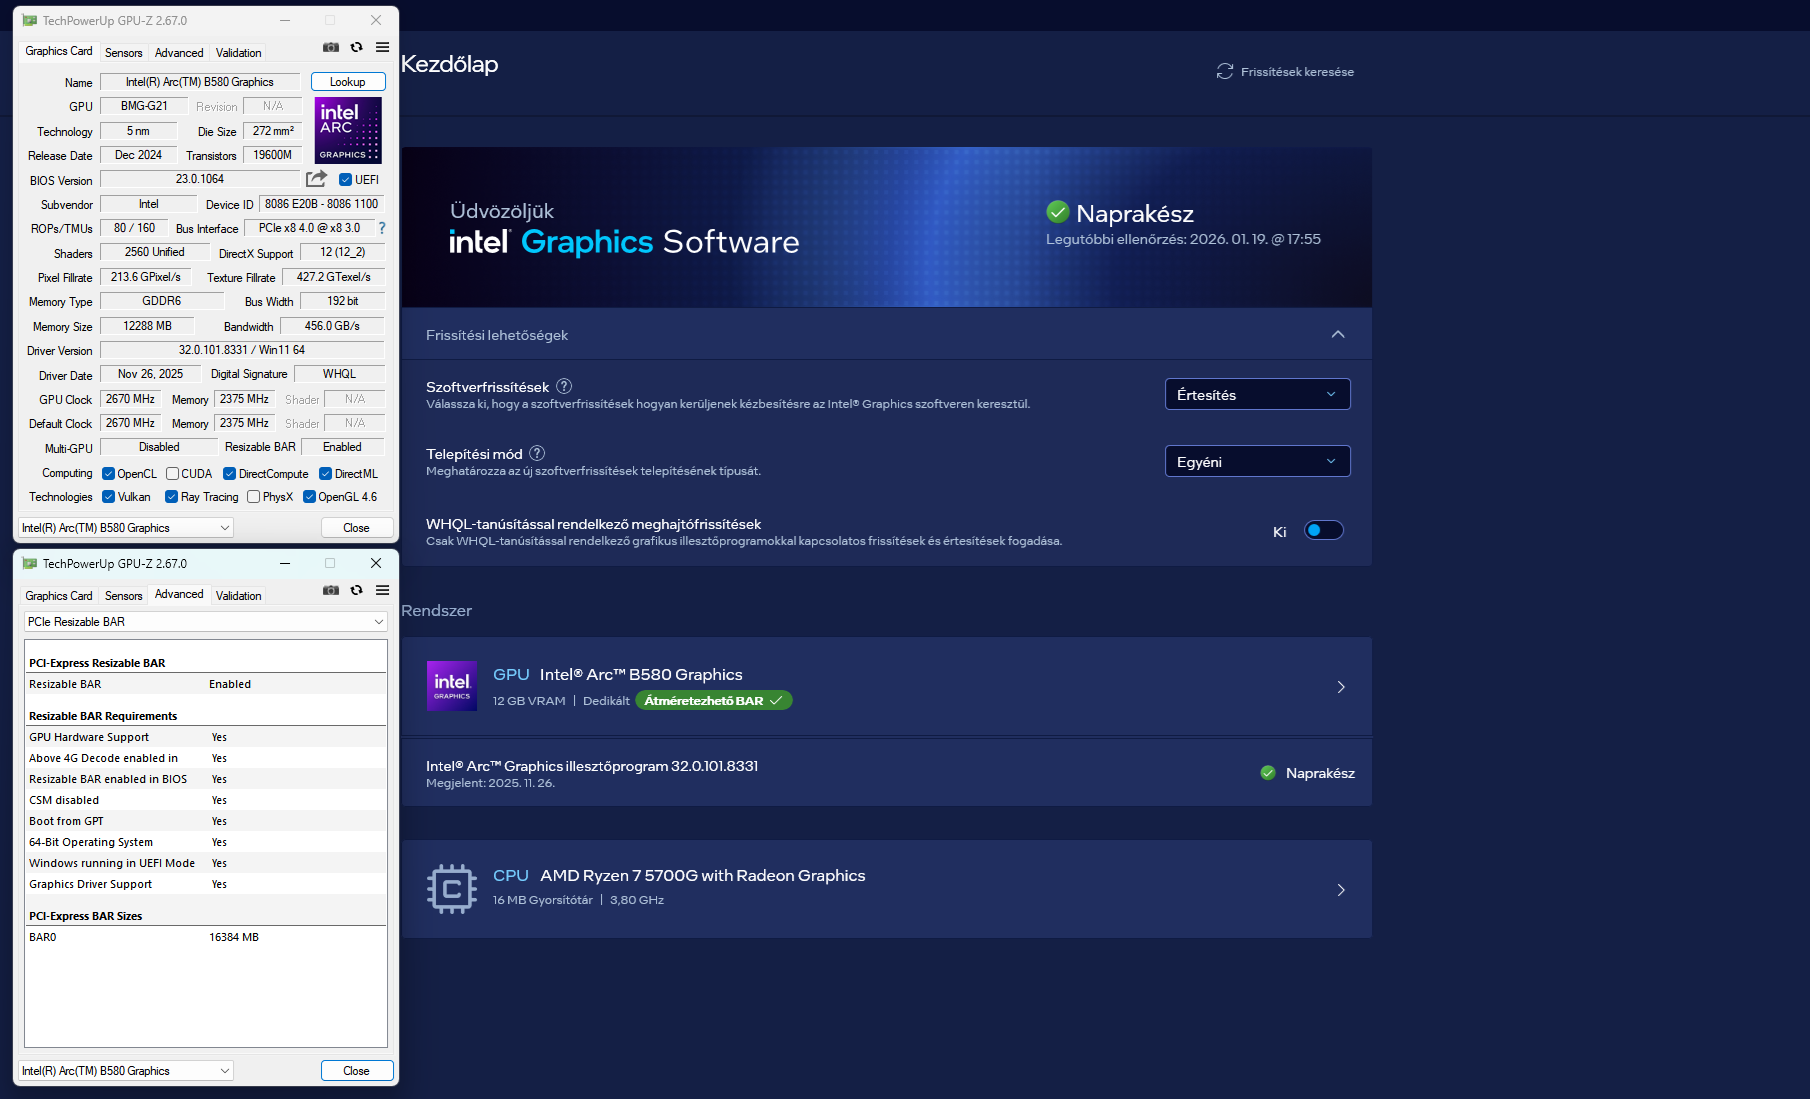
Task: Enable the WHQL-certified driver updates switch
Action: coord(1323,531)
